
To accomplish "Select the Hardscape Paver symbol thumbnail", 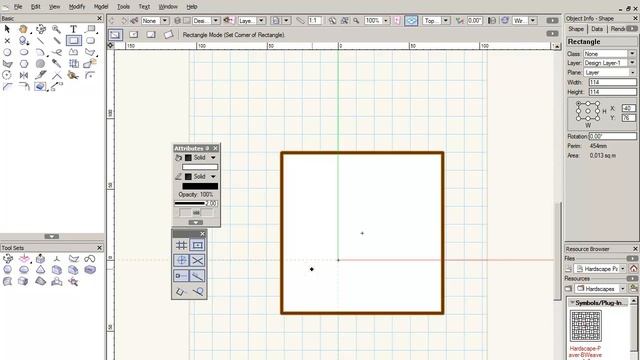I will pos(585,326).
